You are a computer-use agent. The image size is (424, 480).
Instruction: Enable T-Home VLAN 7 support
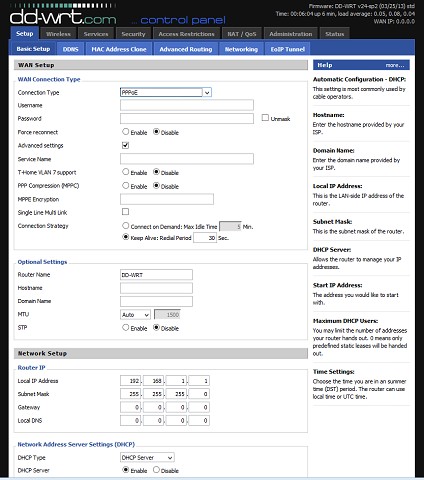(125, 172)
